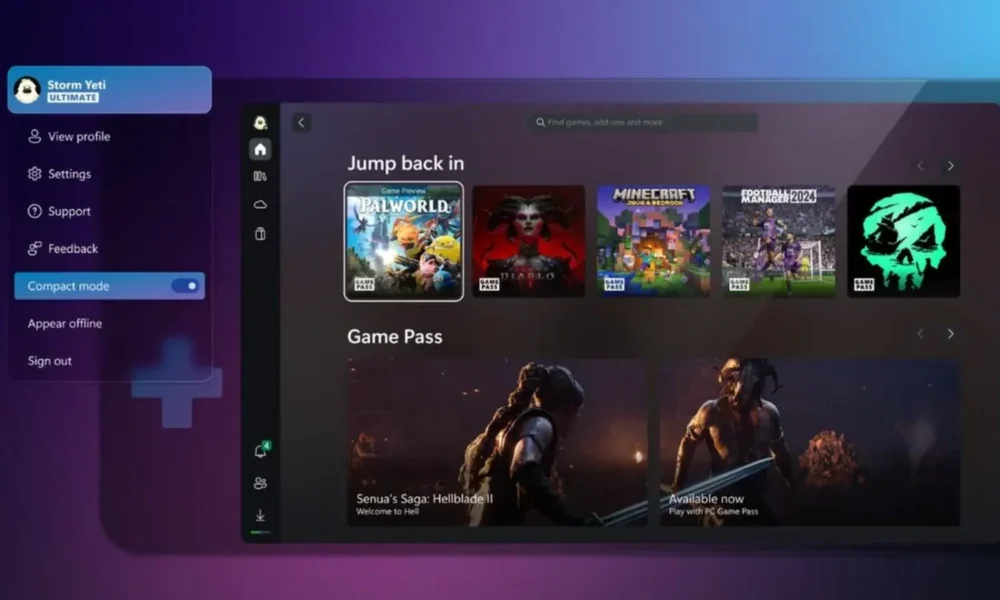Click the Support question mark icon
This screenshot has width=1000, height=600.
click(x=34, y=211)
